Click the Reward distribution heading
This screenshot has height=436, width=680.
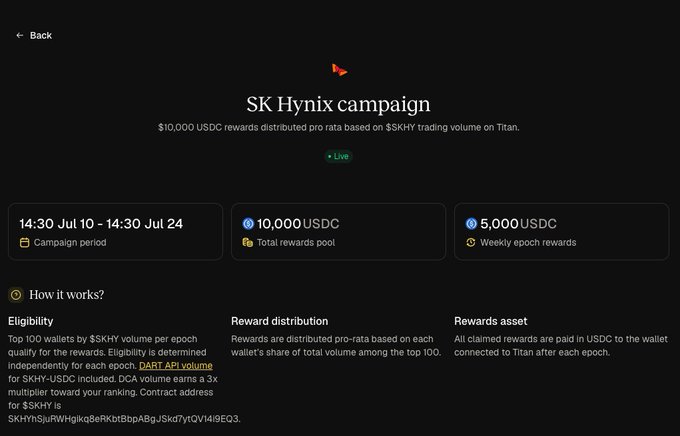click(279, 321)
